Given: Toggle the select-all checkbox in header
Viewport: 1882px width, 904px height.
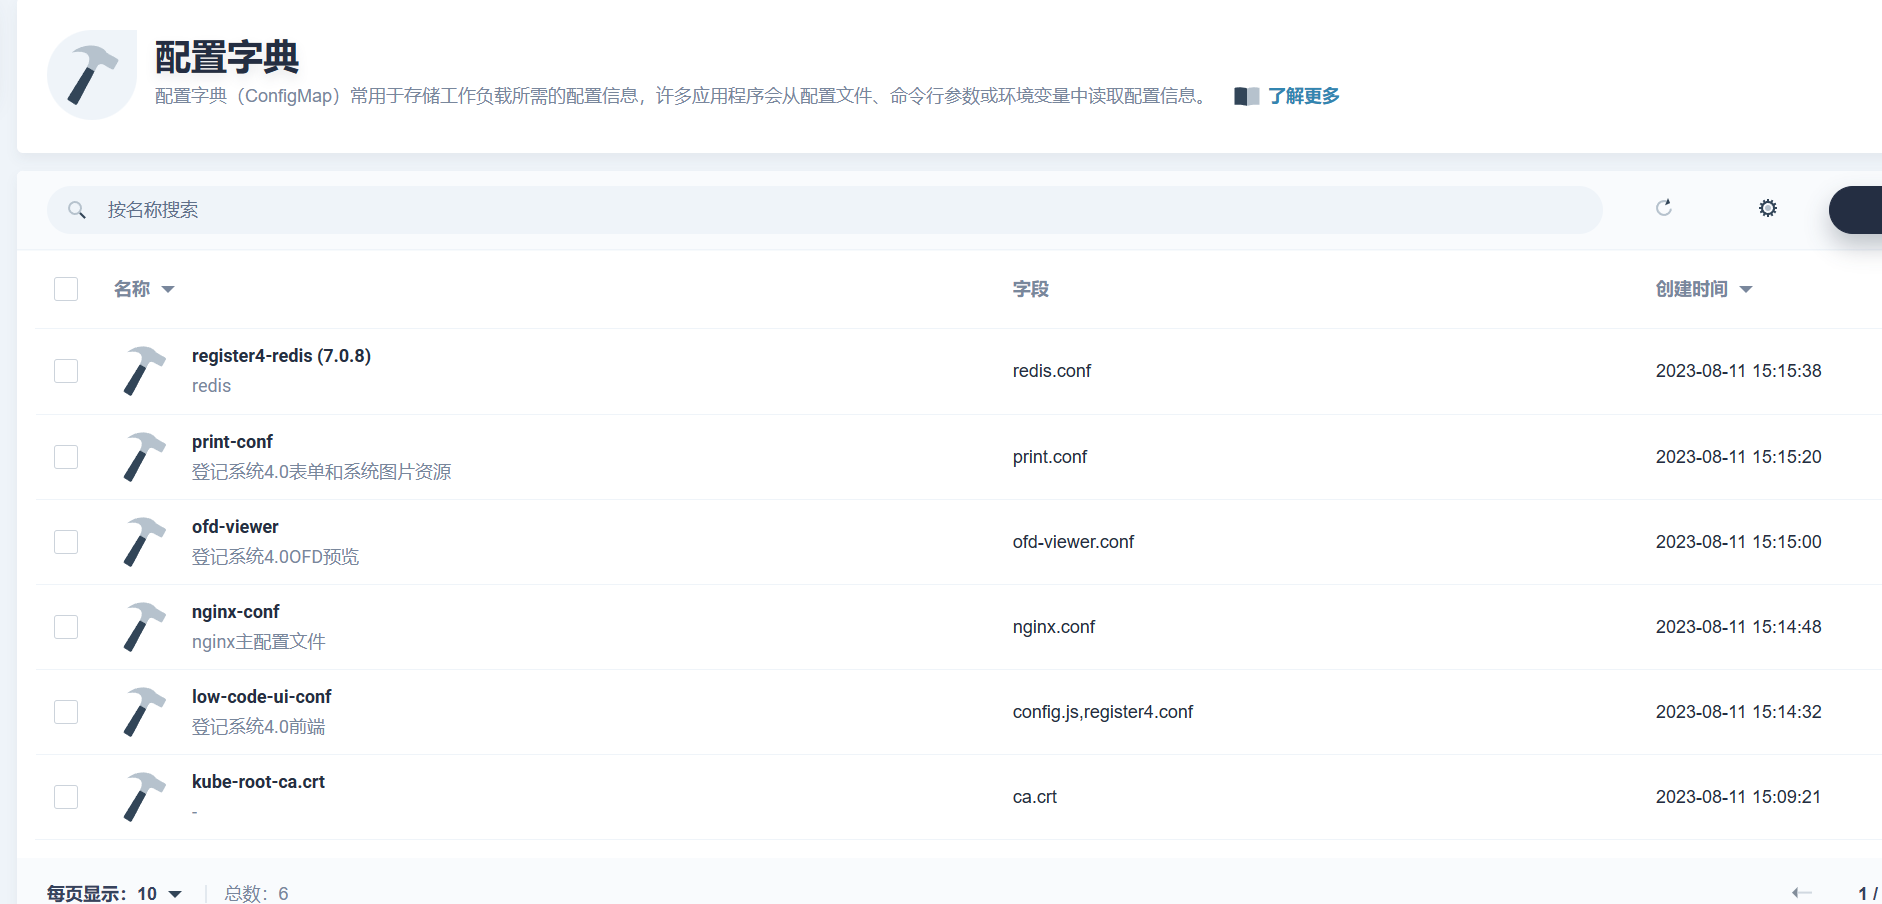Looking at the screenshot, I should click(x=66, y=289).
